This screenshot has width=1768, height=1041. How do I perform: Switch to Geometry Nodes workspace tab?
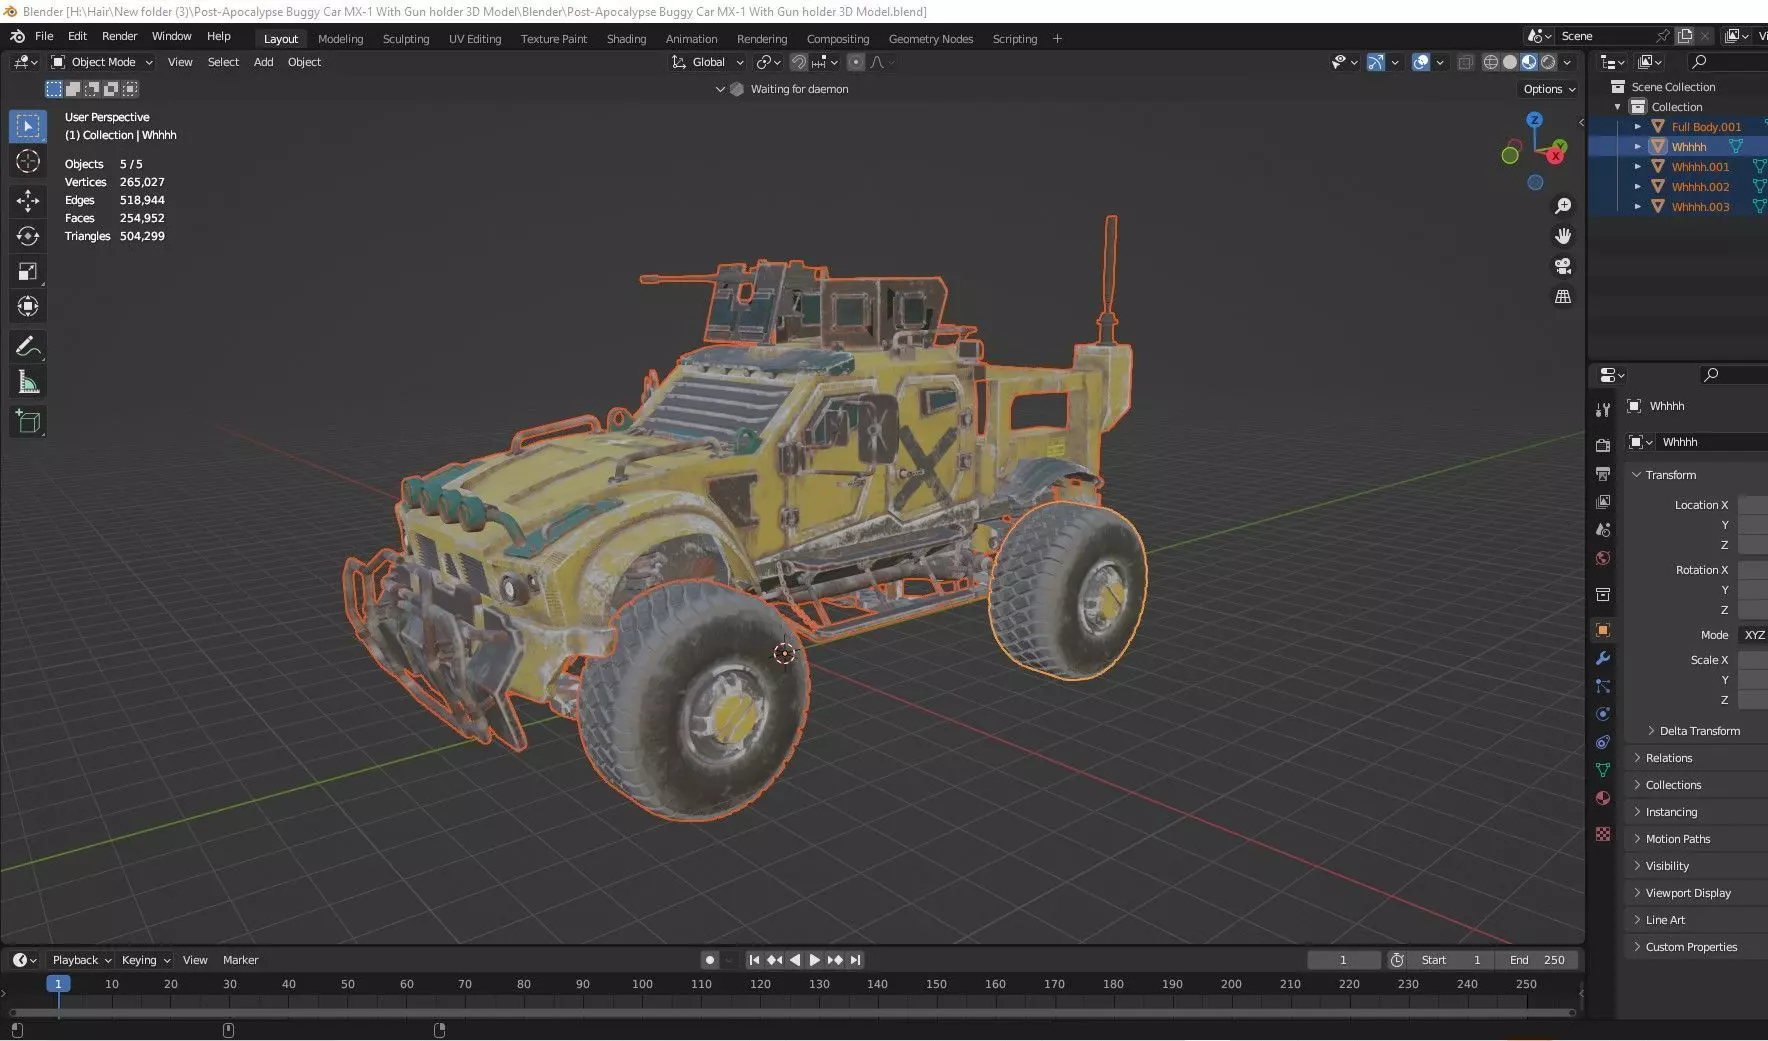[x=930, y=39]
